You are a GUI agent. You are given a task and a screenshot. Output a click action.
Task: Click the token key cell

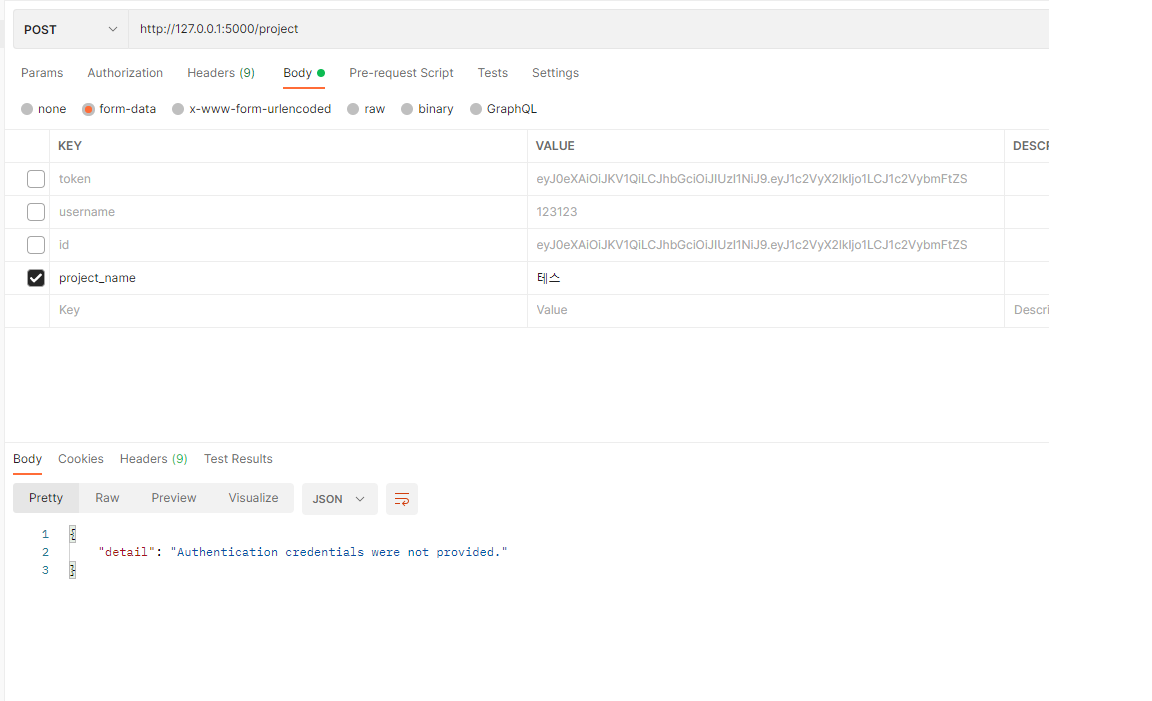[288, 179]
